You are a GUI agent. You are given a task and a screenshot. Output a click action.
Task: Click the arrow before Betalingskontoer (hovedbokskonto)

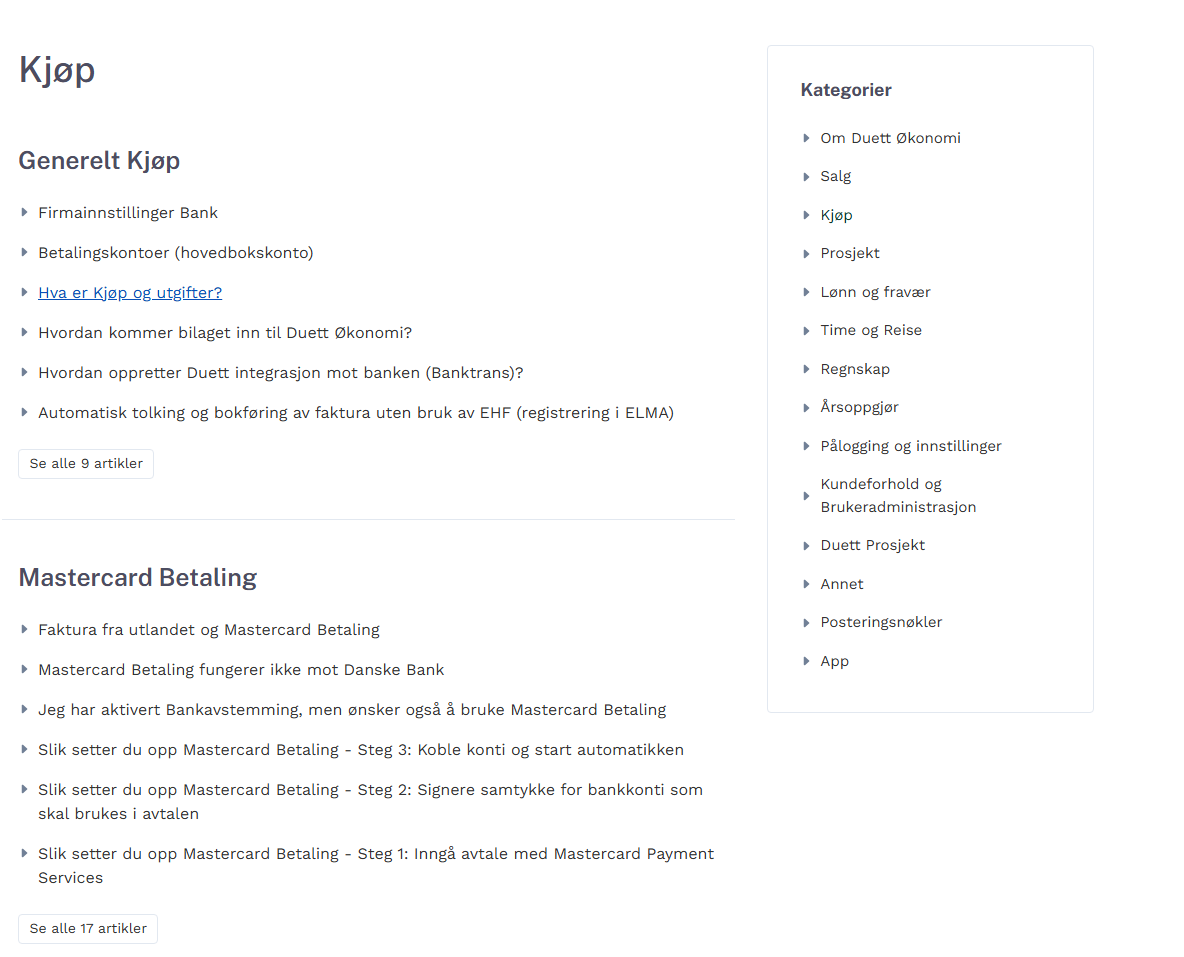24,252
